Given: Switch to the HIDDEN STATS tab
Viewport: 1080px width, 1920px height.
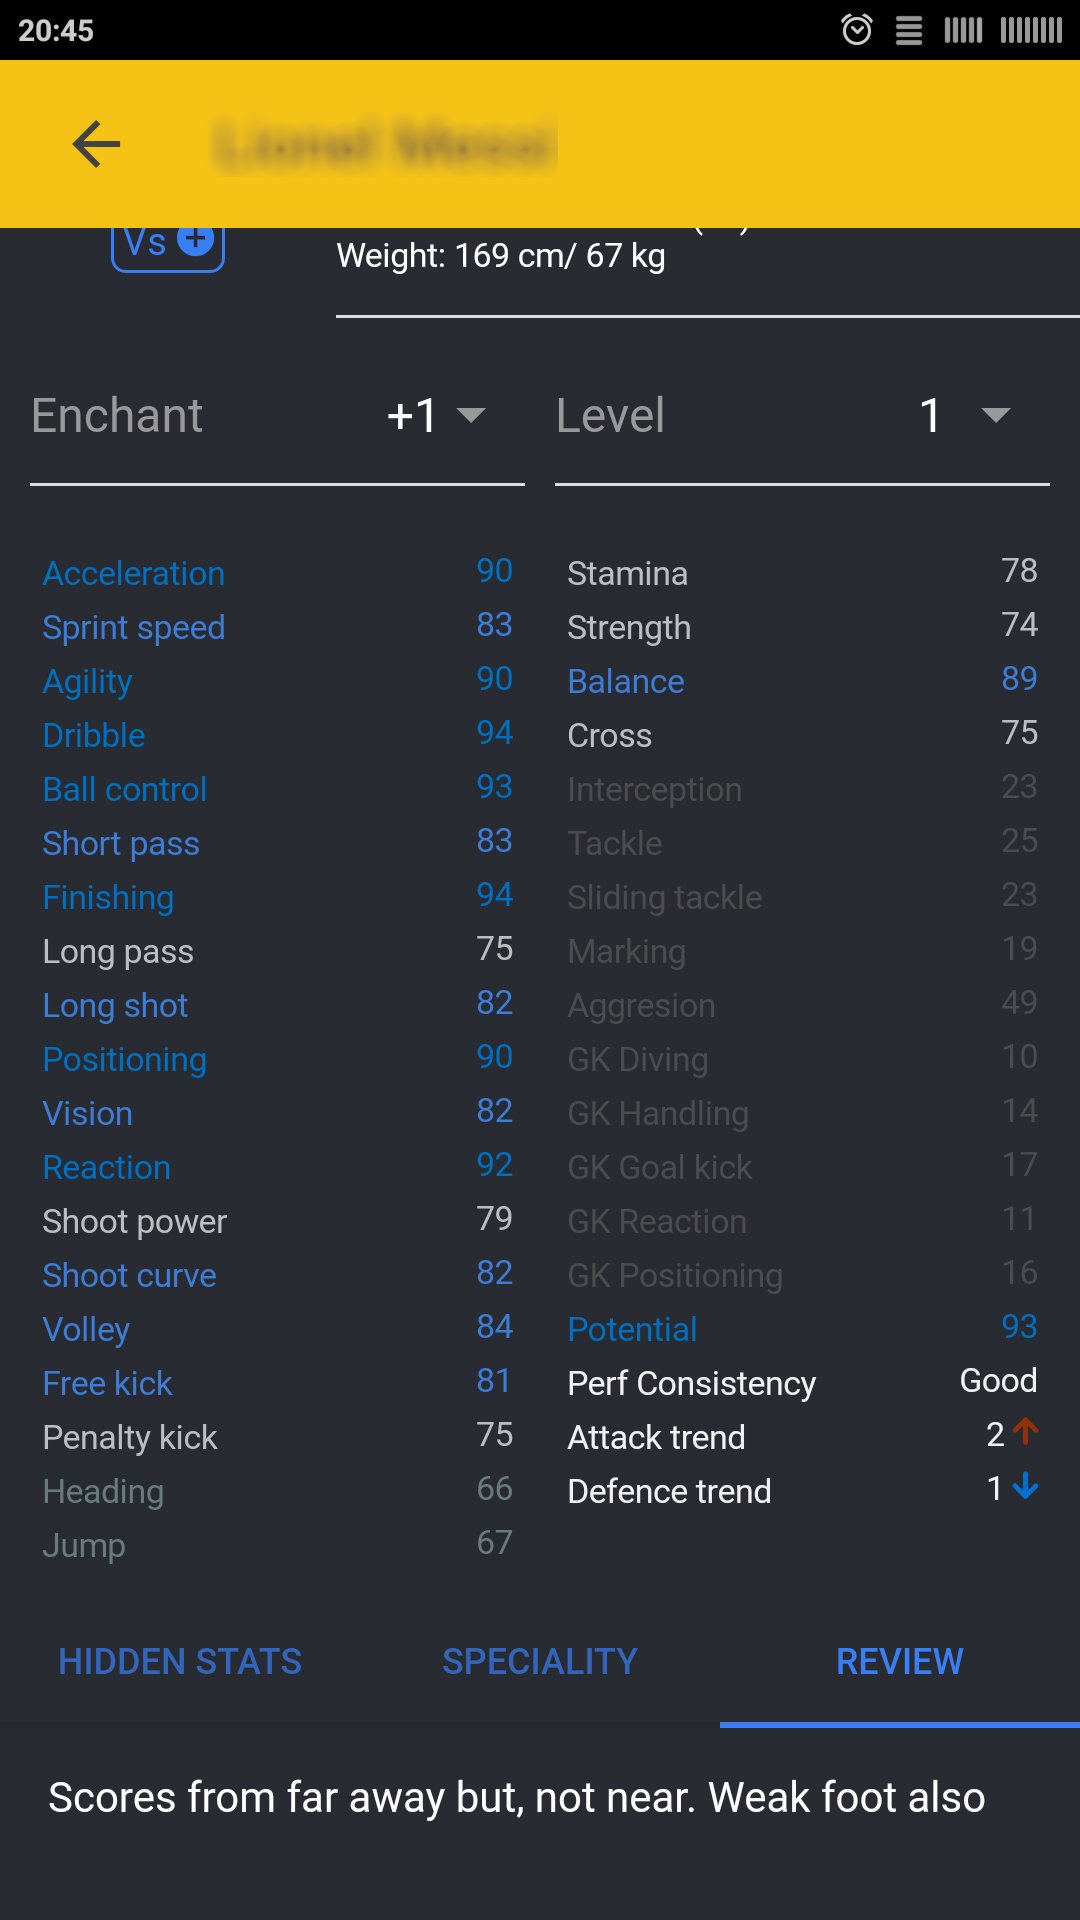Looking at the screenshot, I should 180,1661.
